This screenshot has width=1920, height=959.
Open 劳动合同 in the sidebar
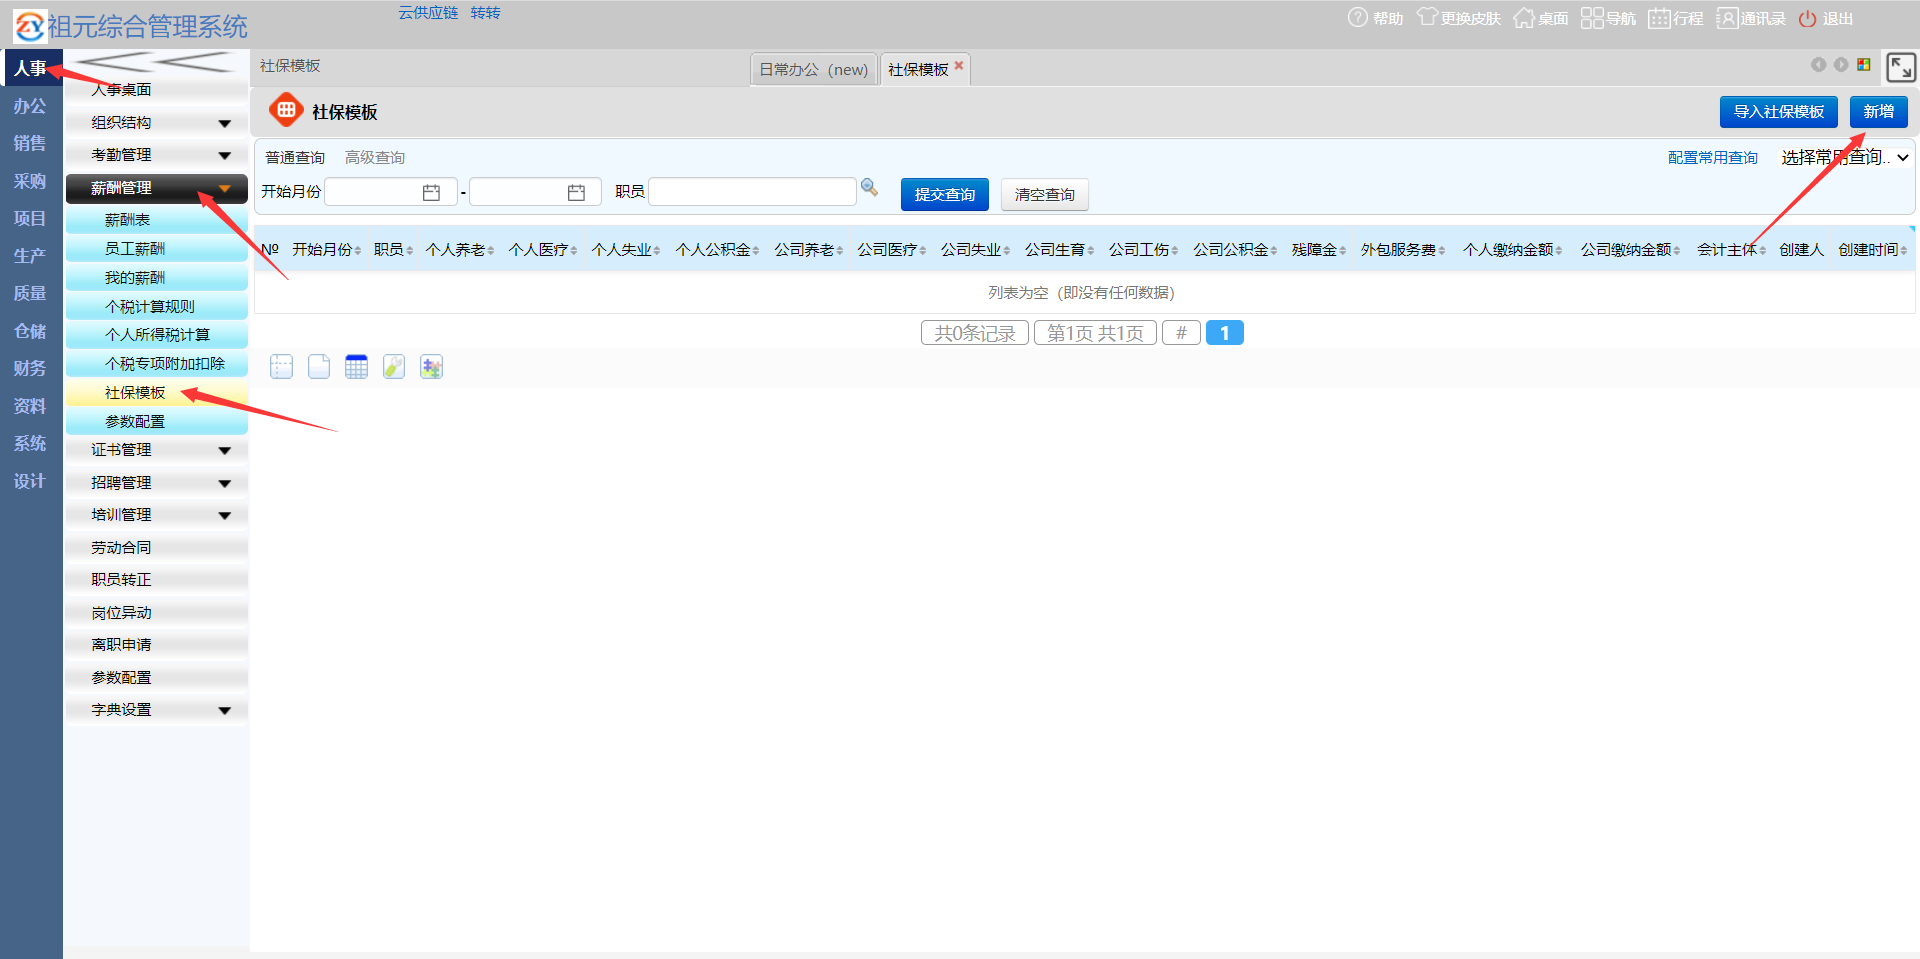[x=157, y=548]
